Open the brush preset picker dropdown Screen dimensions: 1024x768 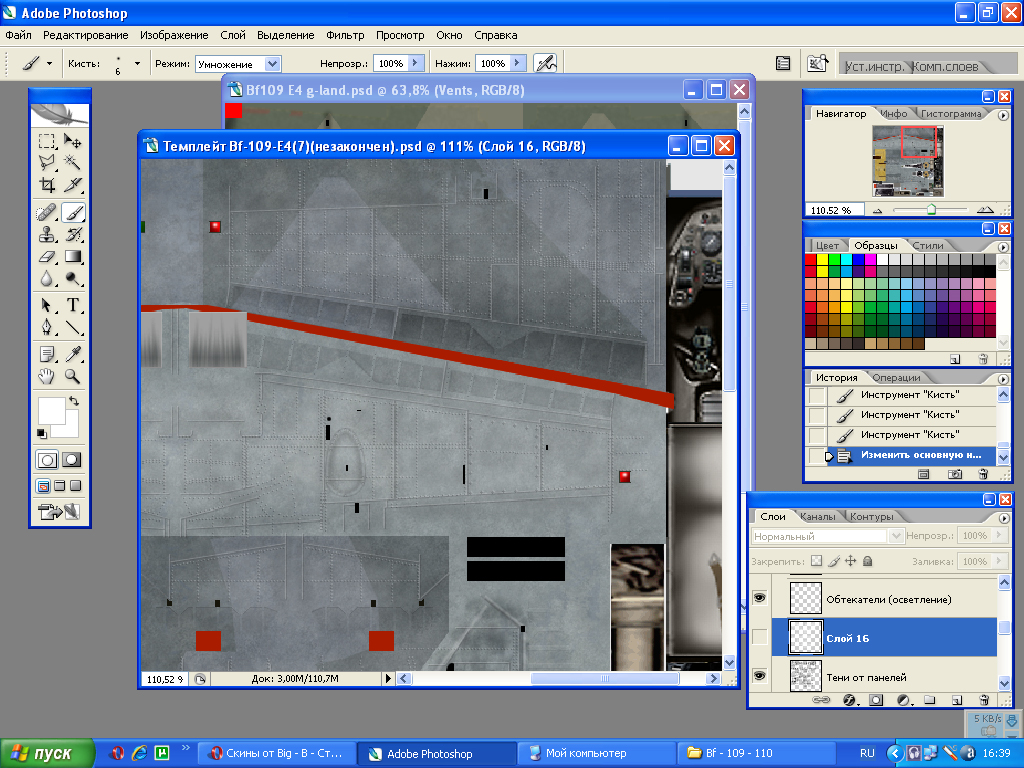click(137, 63)
